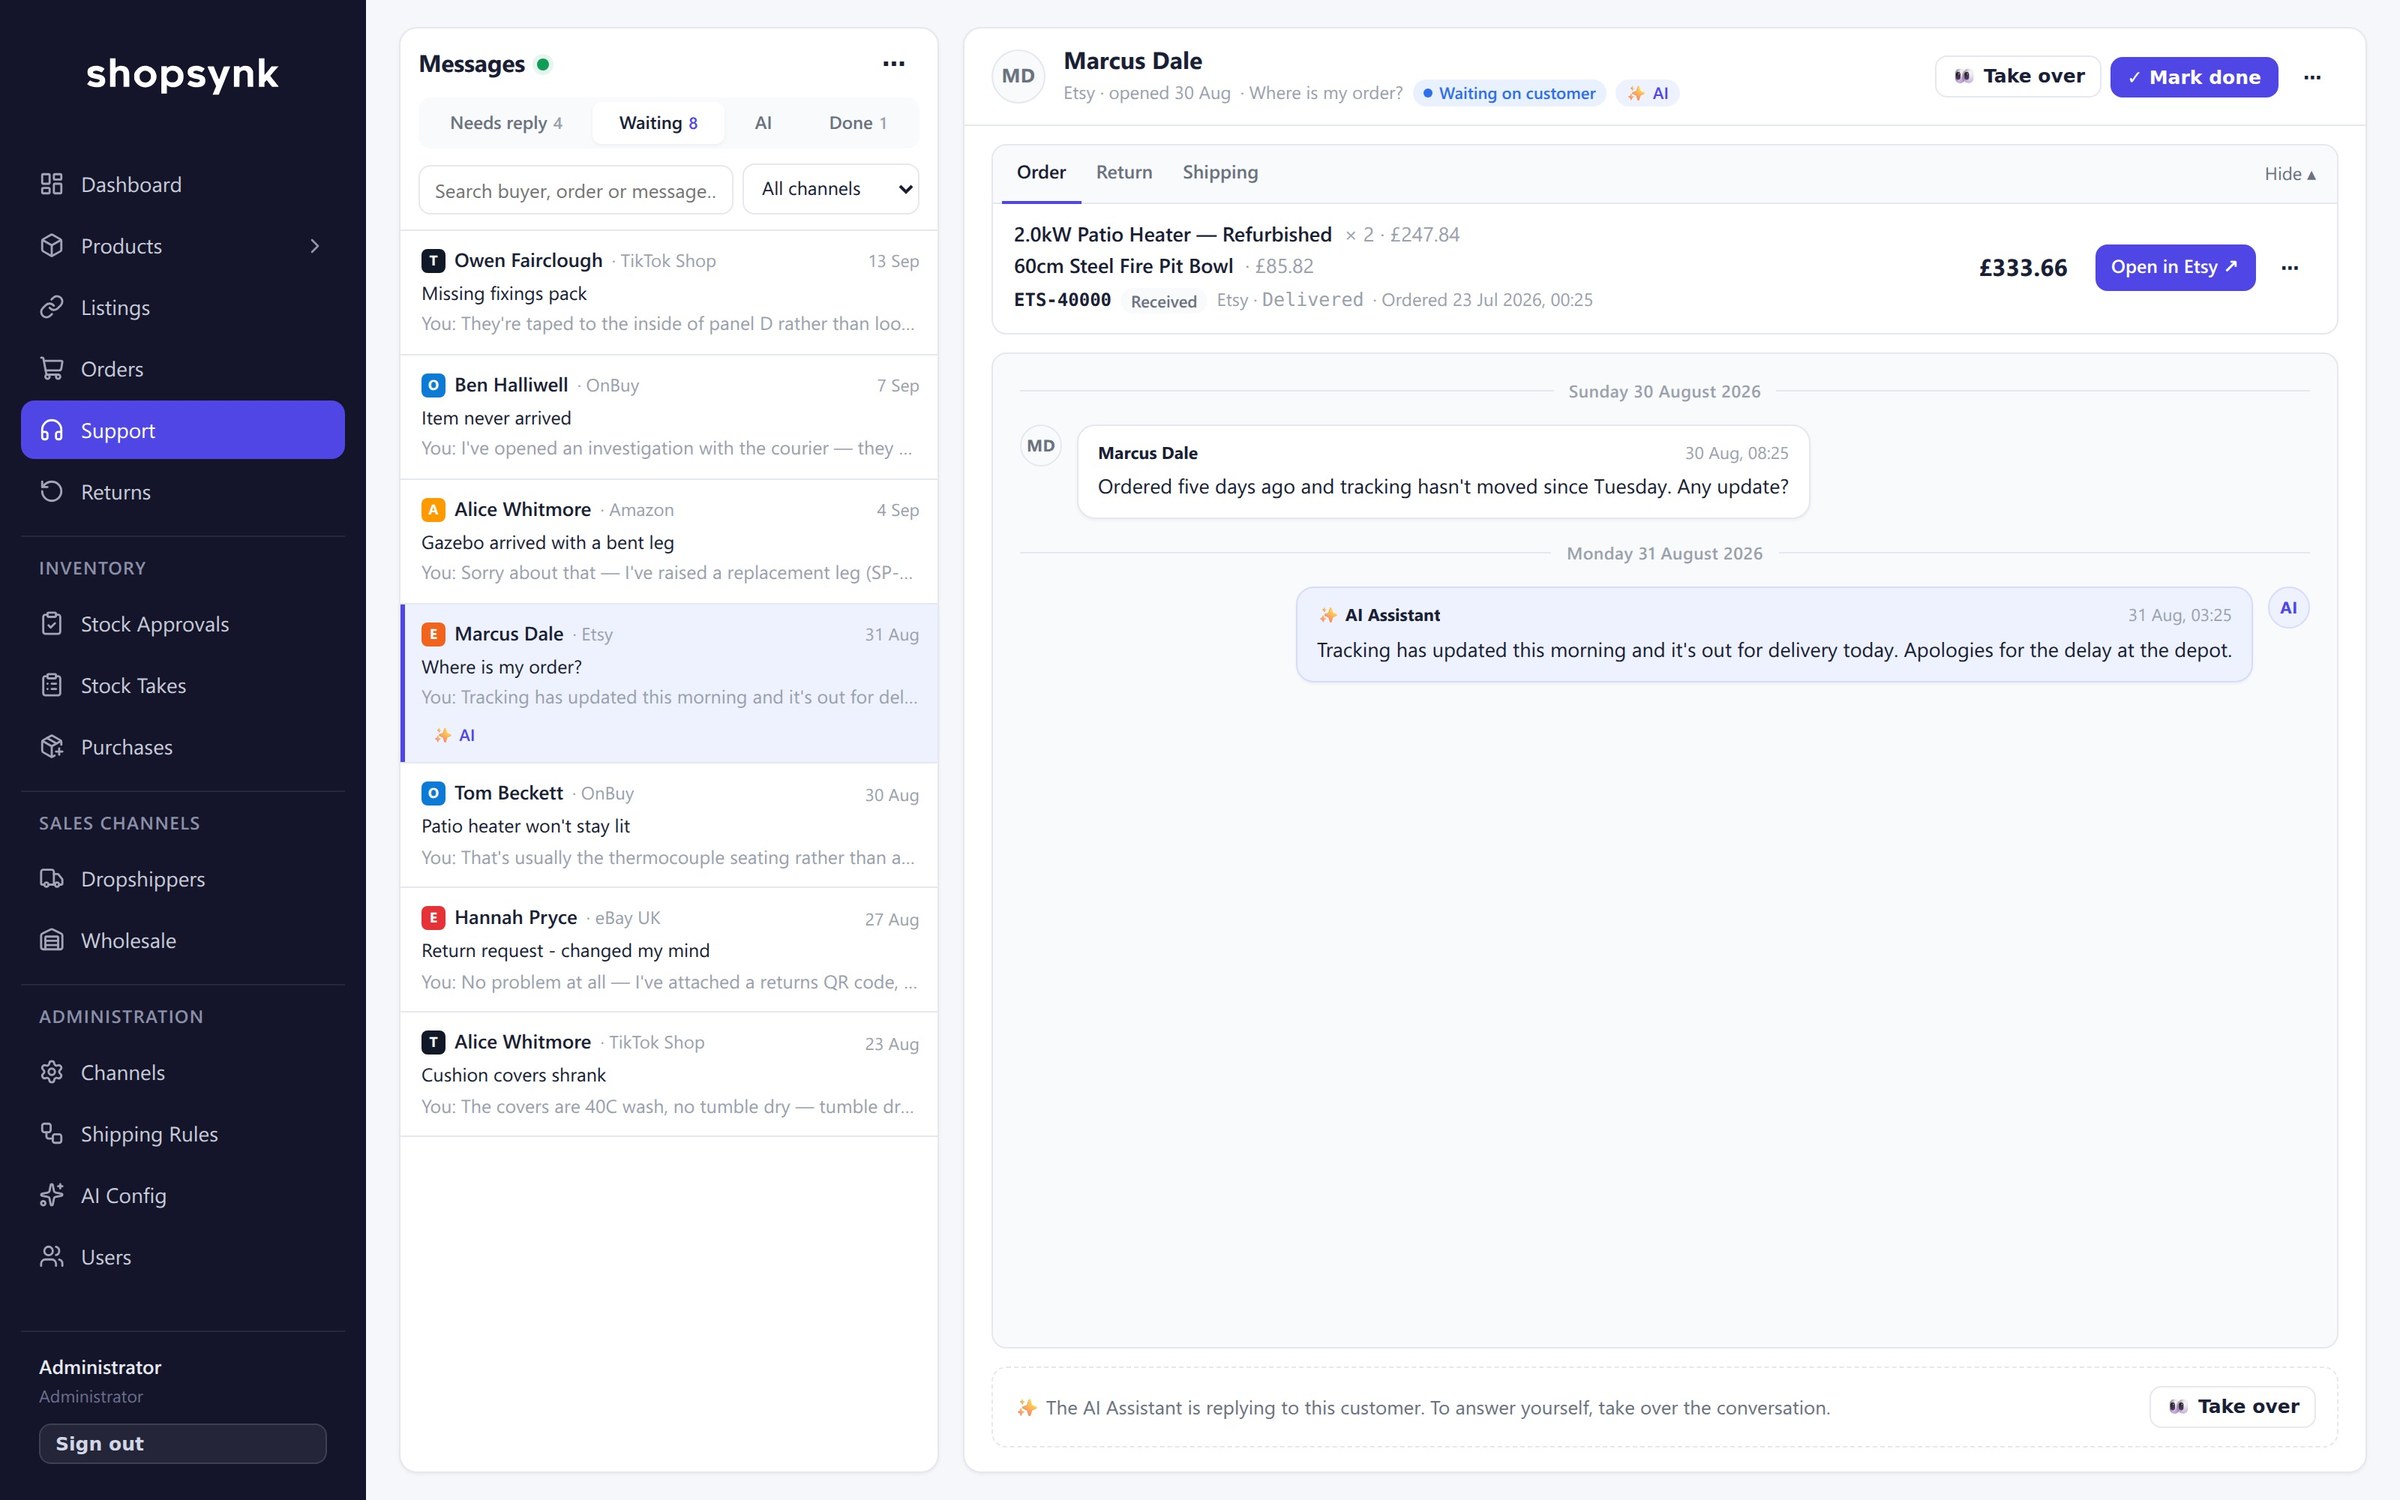
Task: Open conversation header three-dot menu
Action: (x=2312, y=77)
